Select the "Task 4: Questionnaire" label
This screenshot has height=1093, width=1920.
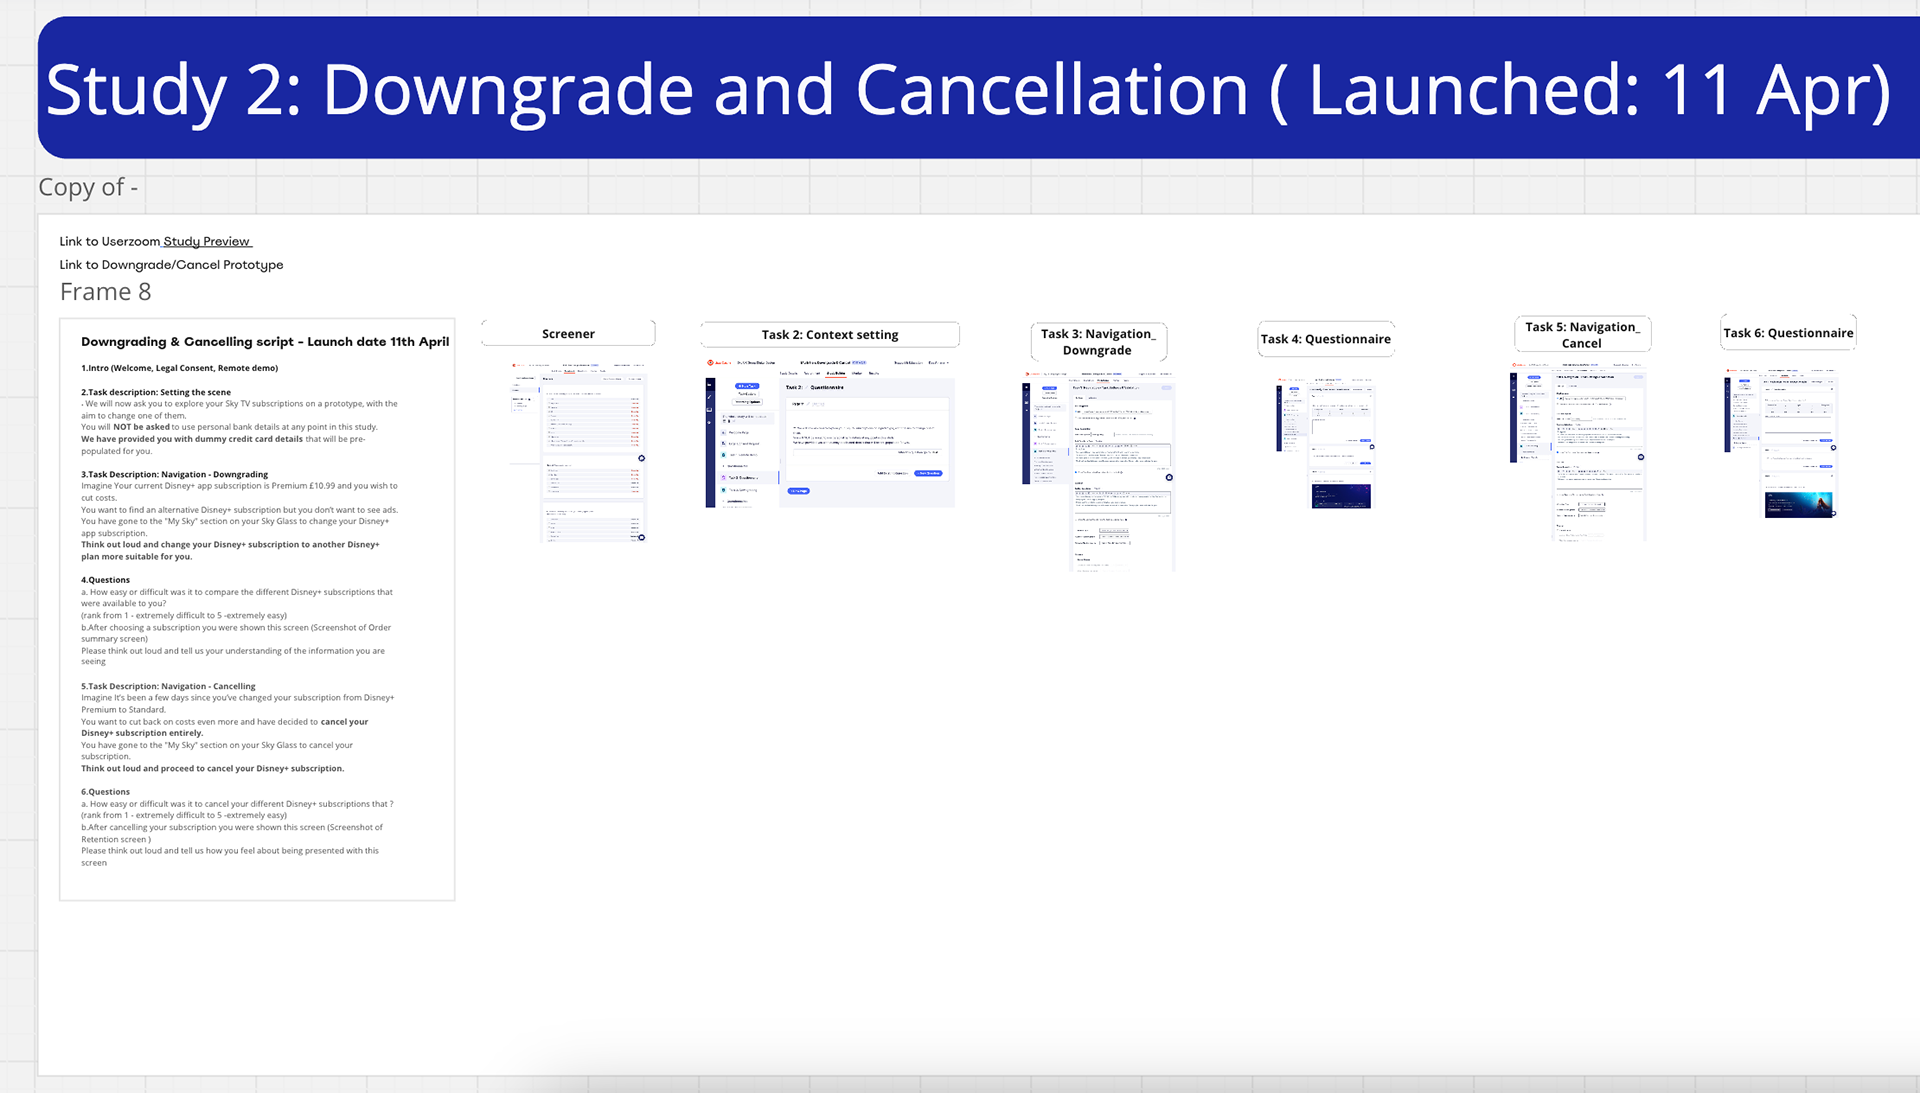pos(1326,339)
